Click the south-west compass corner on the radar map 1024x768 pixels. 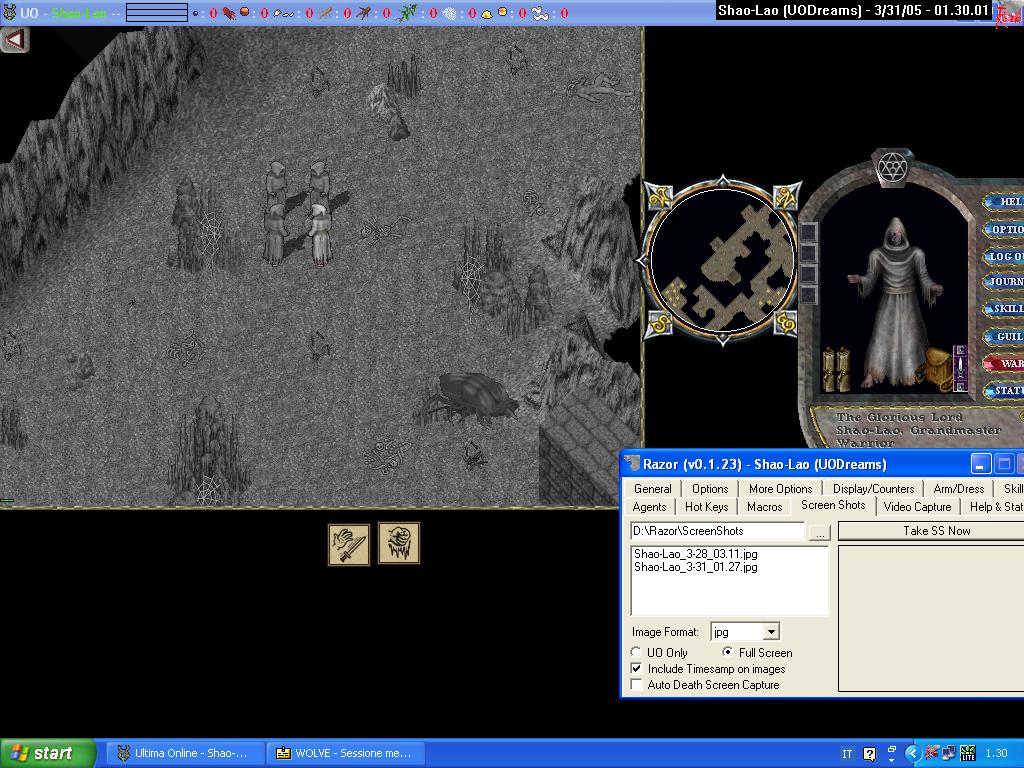(x=658, y=325)
